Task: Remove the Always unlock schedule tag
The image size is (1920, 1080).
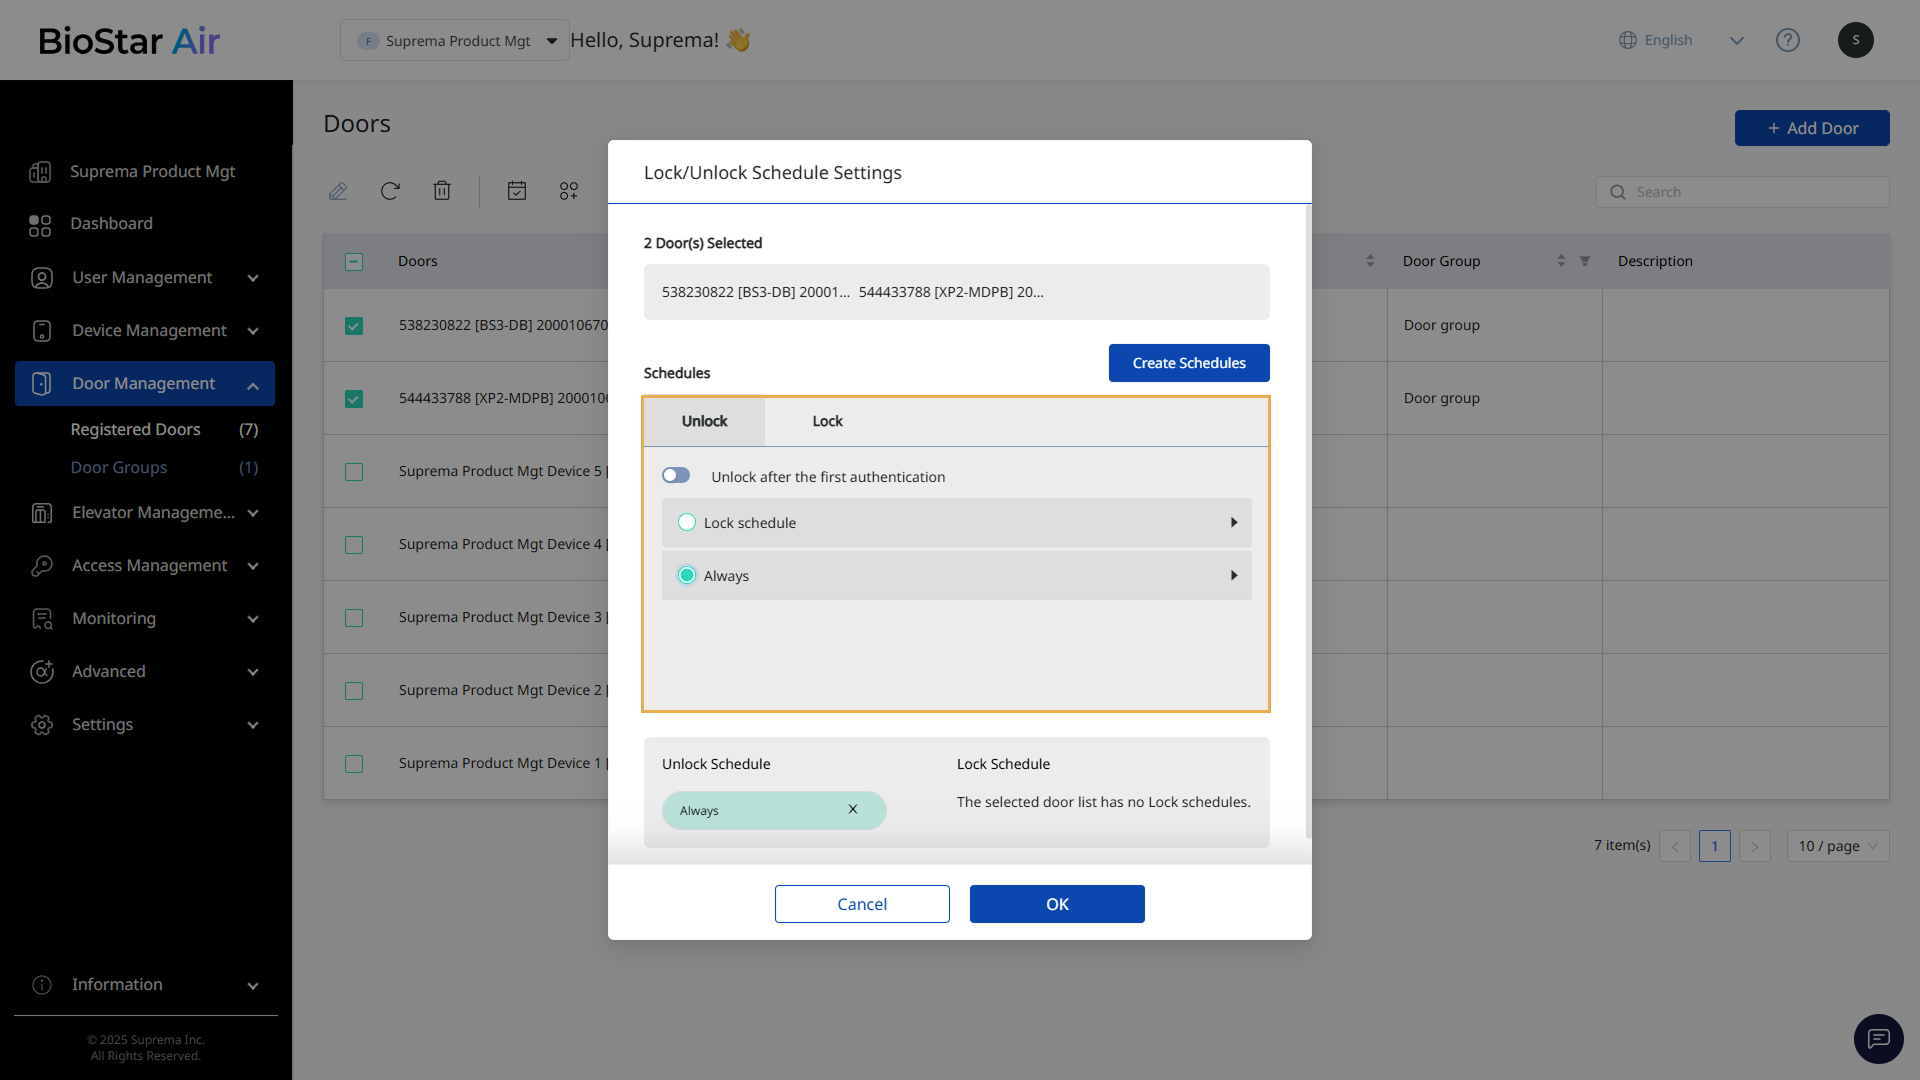Action: pos(853,810)
